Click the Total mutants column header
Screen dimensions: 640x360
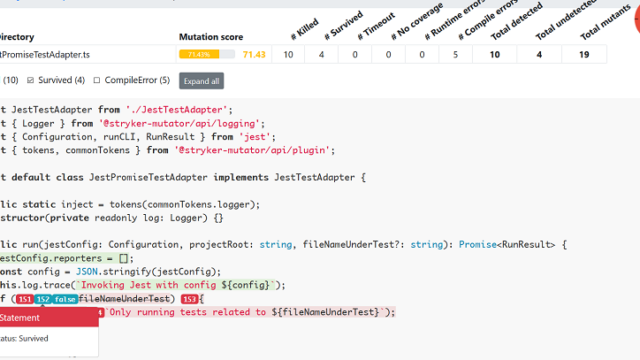coord(606,23)
